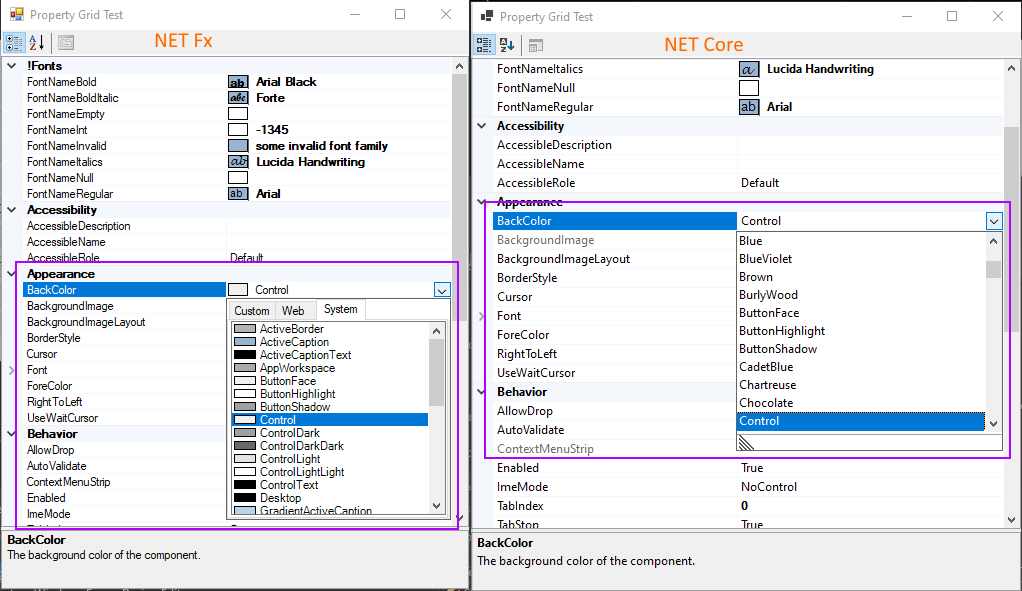Select AccessibleRole row in NET Core
Image resolution: width=1022 pixels, height=591 pixels.
coord(748,183)
